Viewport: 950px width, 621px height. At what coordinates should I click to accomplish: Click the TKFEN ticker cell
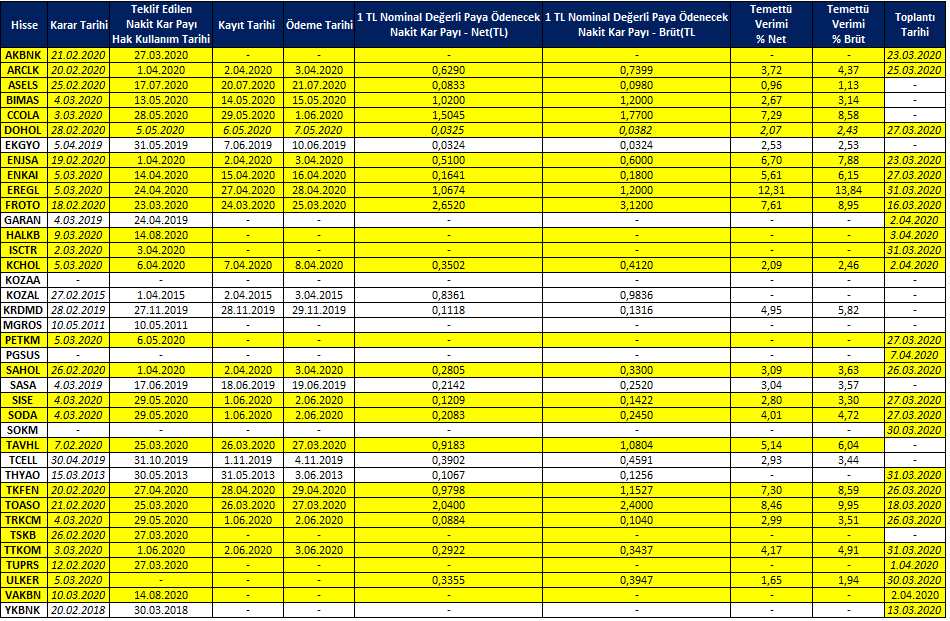[24, 490]
